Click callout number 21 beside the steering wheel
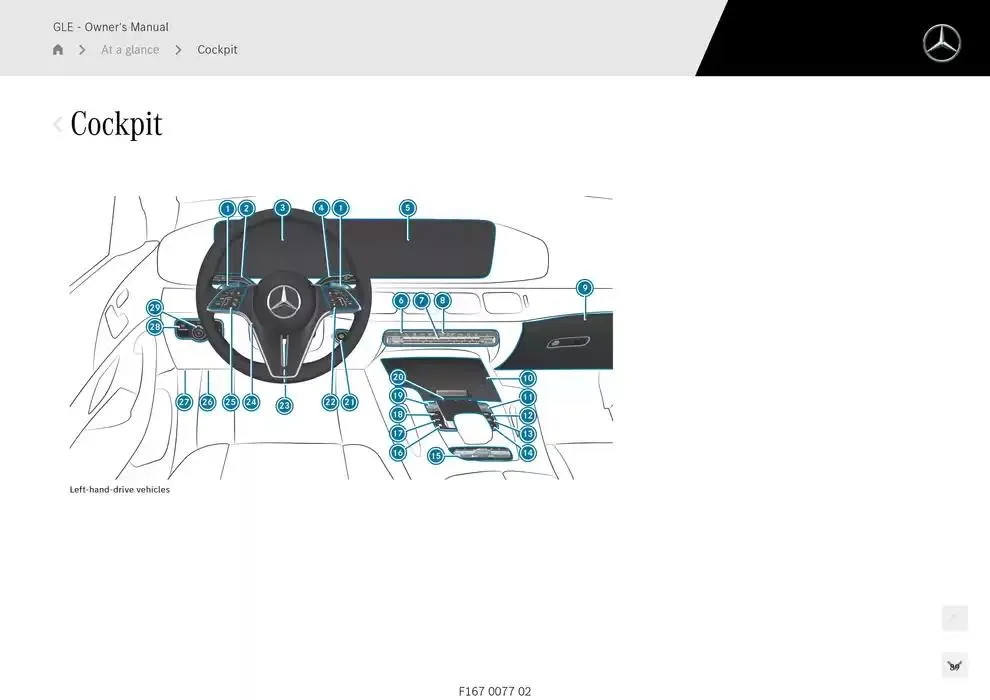This screenshot has width=990, height=700. 350,402
